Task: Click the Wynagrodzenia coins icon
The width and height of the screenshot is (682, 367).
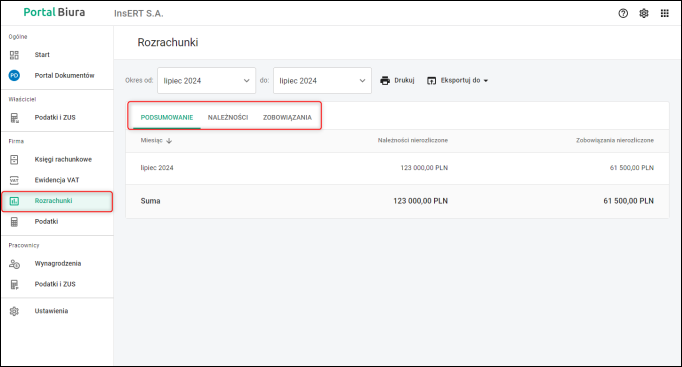Action: point(14,264)
